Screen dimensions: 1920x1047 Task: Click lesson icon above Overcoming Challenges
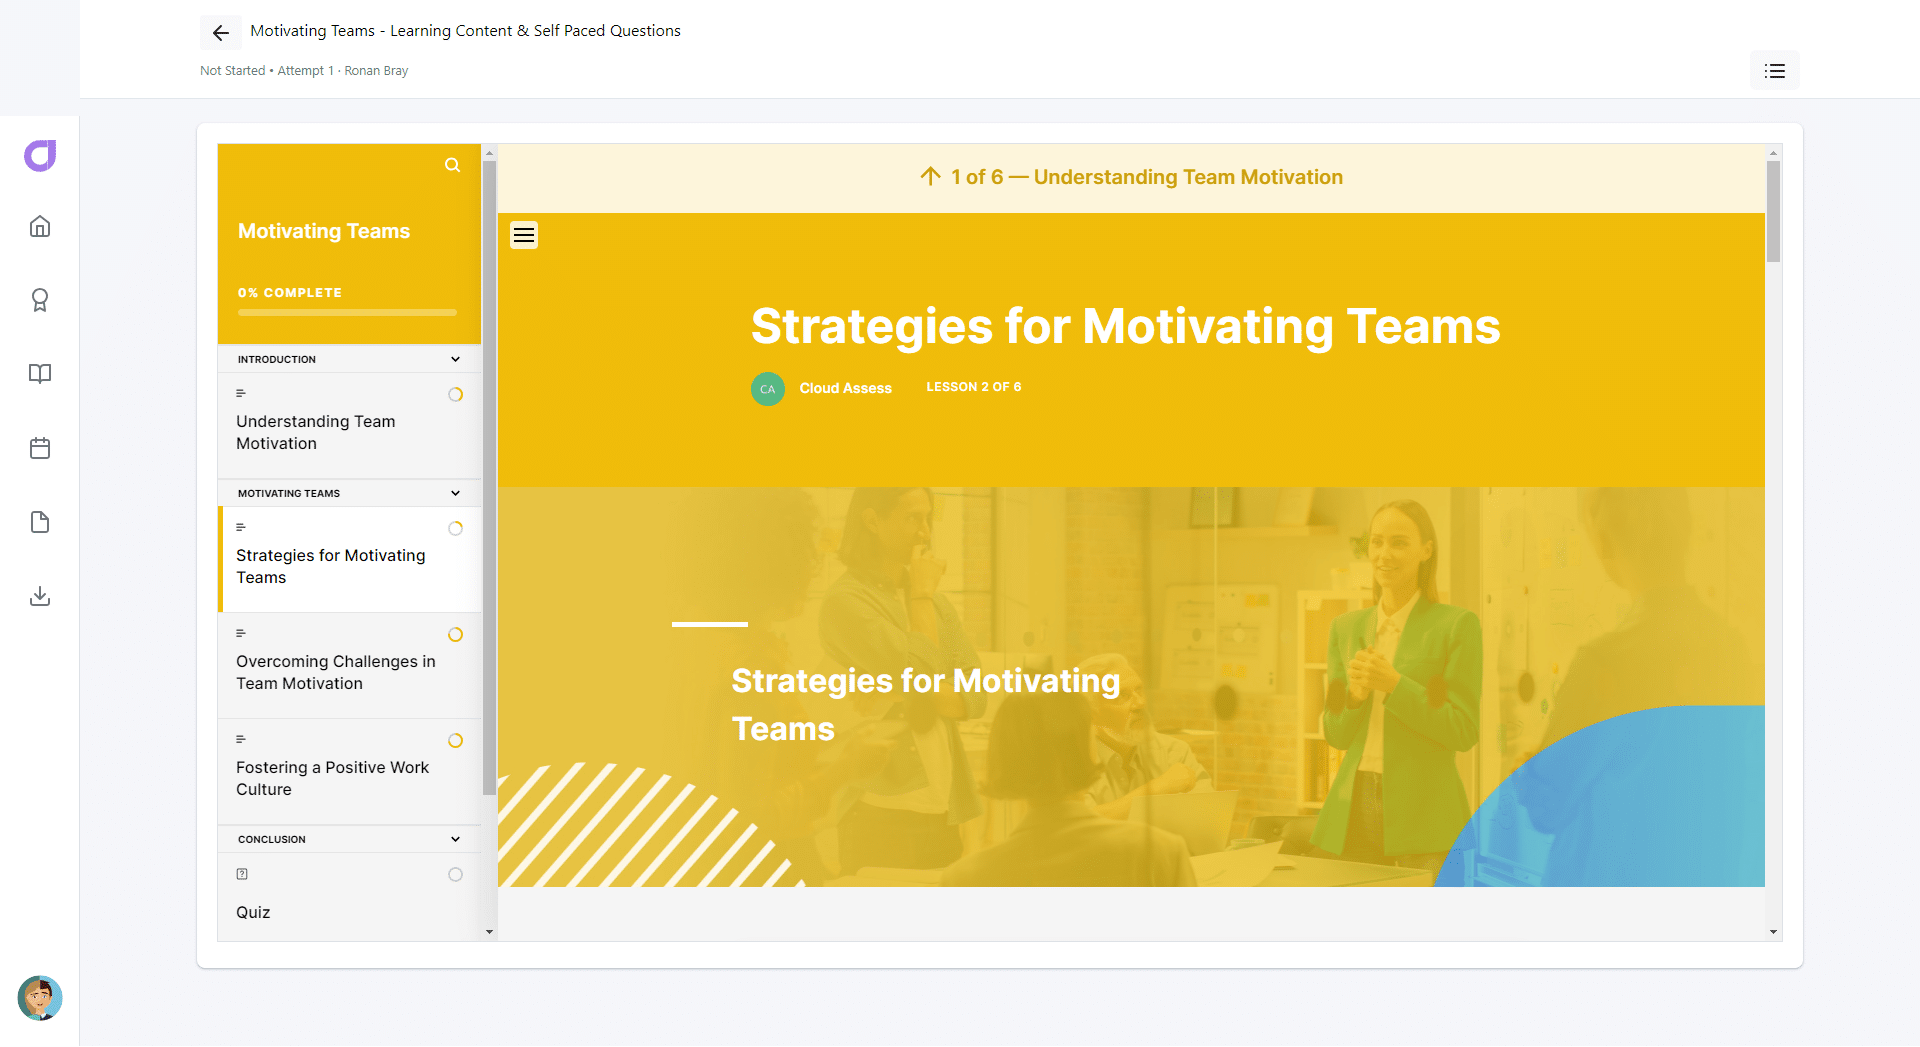[x=241, y=634]
